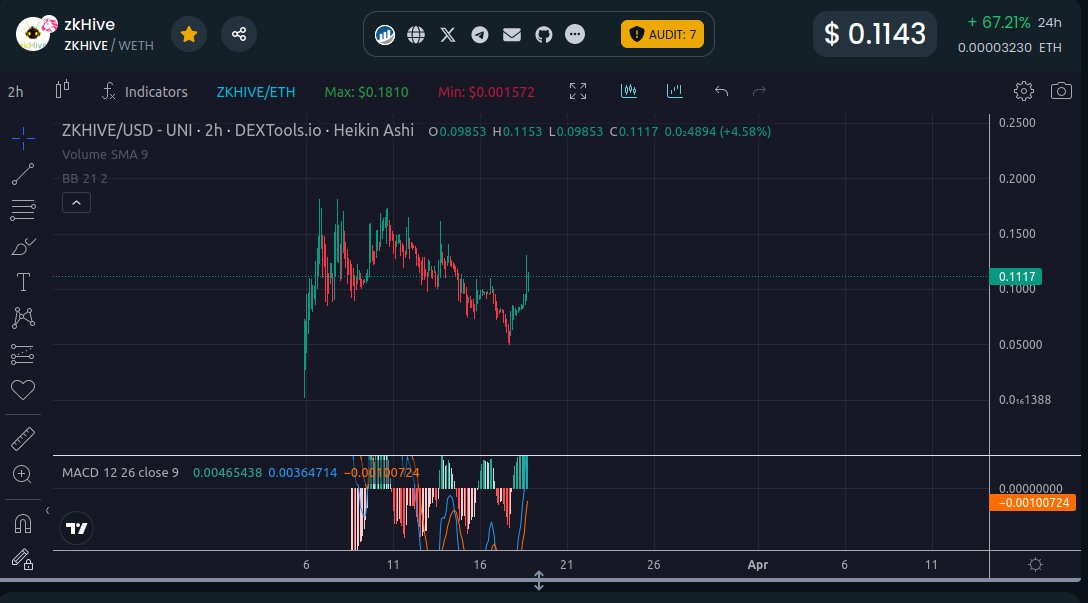Share the zkHive pair page
Screen dimensions: 1088x603
coord(239,34)
